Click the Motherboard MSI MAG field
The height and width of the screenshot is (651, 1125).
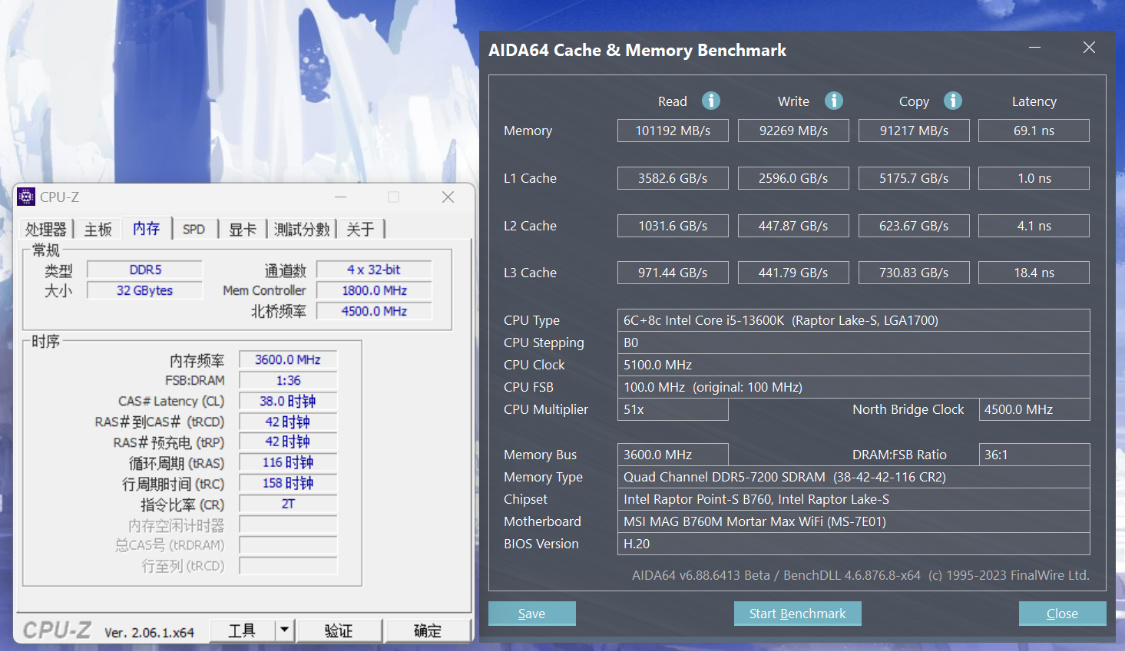tap(853, 521)
